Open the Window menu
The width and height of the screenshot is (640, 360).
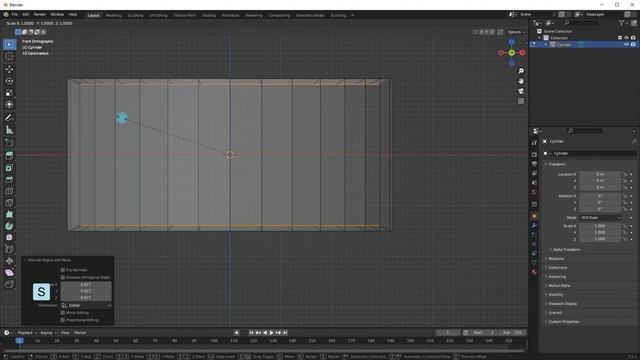tap(57, 15)
